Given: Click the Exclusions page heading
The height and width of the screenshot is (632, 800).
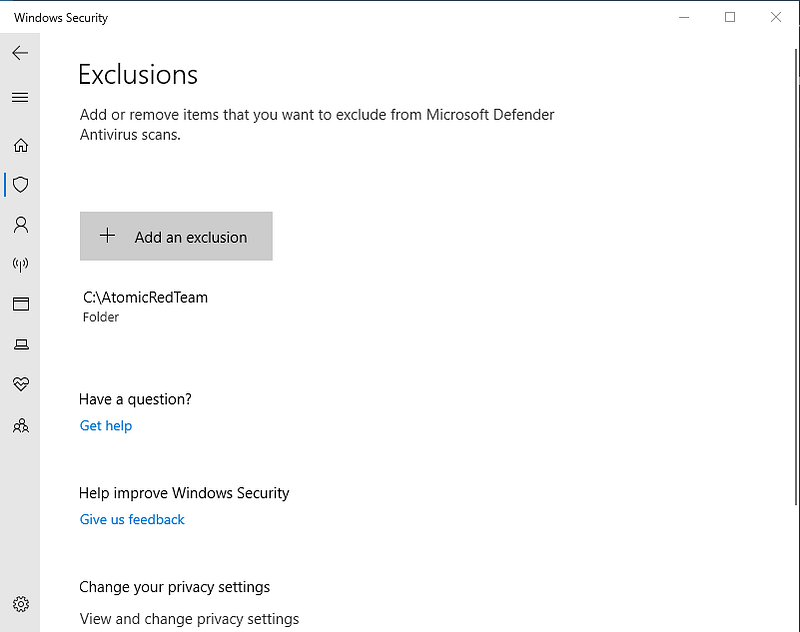Looking at the screenshot, I should coord(138,75).
